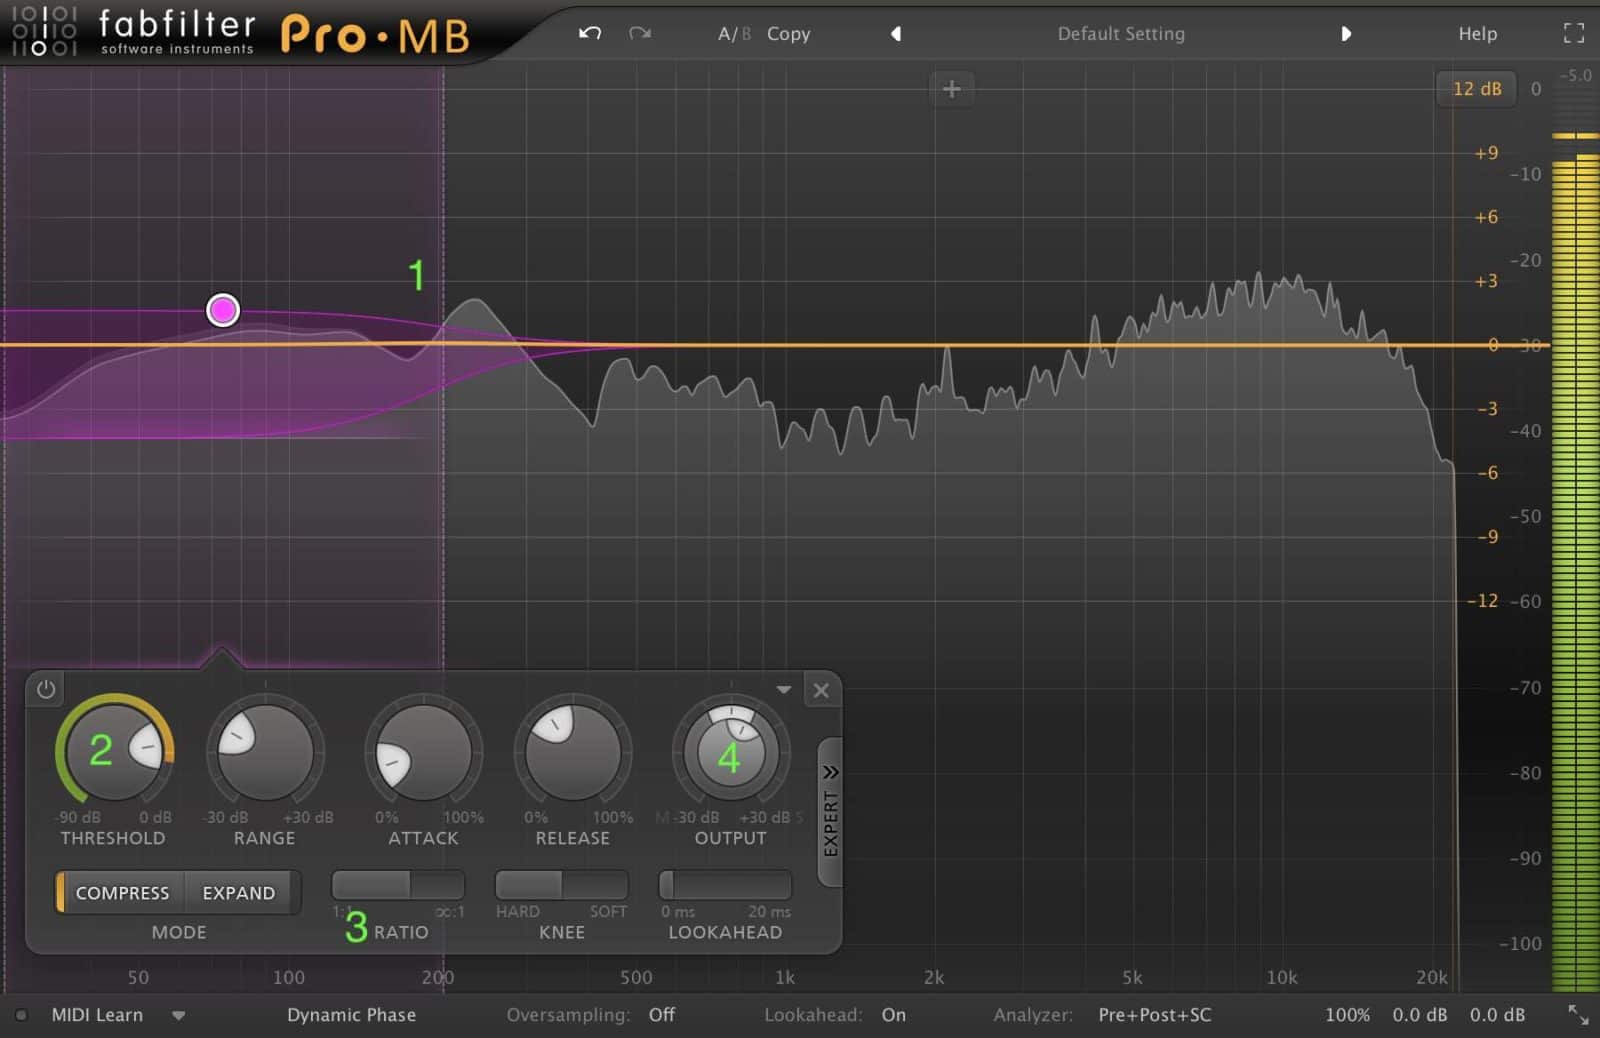Open the MIDI Learn dropdown arrow
The image size is (1600, 1038).
point(178,1015)
